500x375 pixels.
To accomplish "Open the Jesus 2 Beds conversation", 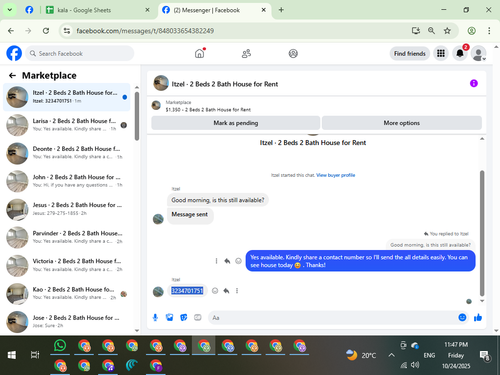I will [x=67, y=209].
